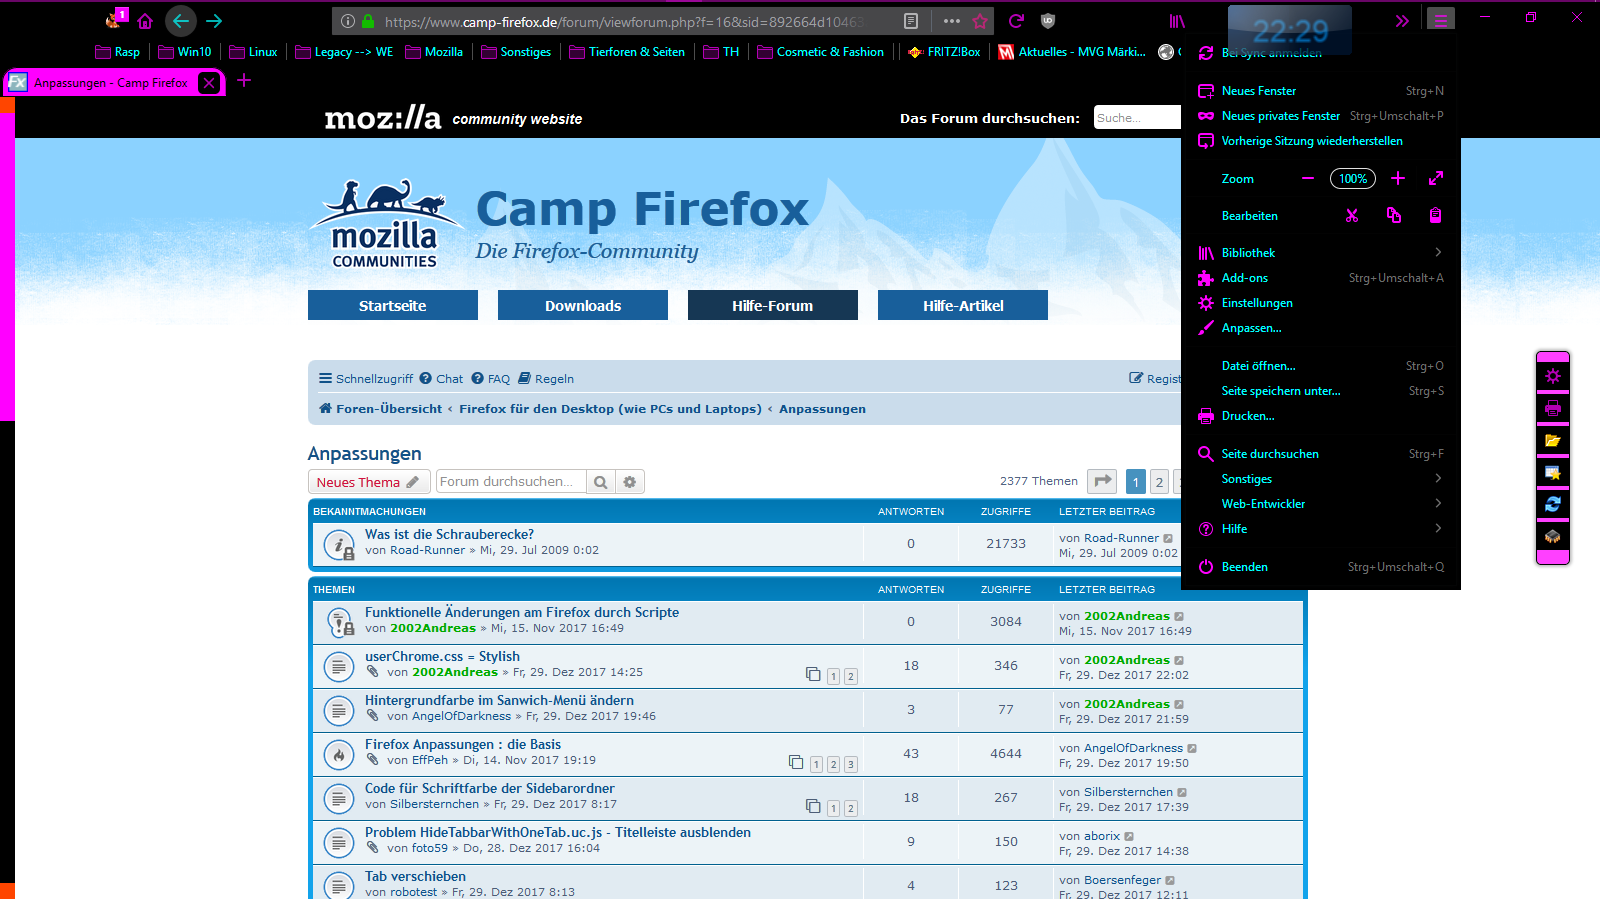
Task: Submit forum search with magnifier button
Action: pyautogui.click(x=601, y=482)
